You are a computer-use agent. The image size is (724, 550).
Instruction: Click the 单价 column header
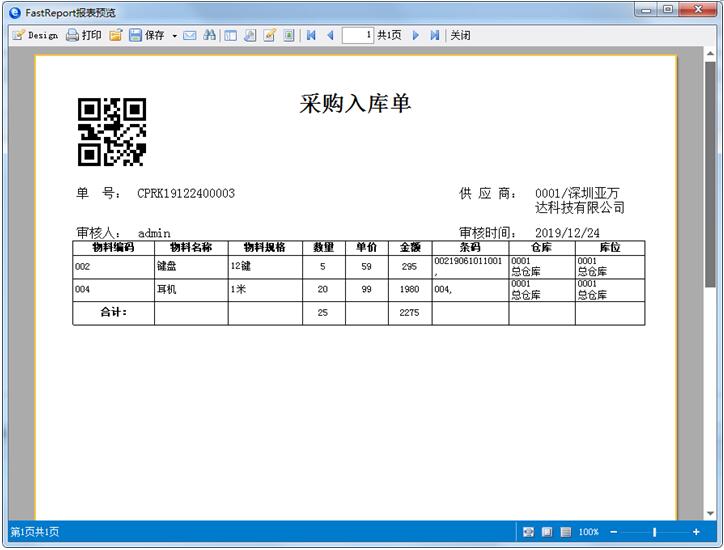point(367,248)
